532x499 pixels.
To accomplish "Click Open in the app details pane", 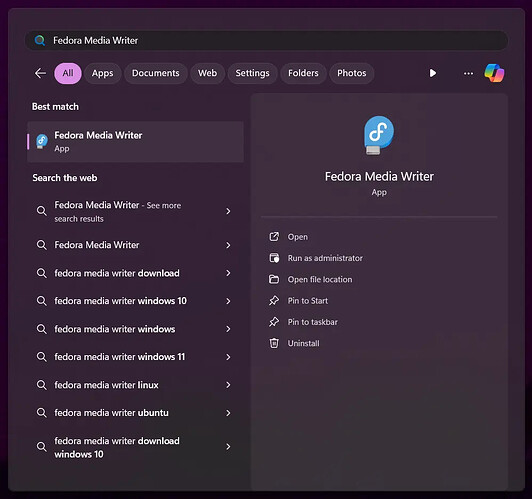I will click(x=298, y=237).
